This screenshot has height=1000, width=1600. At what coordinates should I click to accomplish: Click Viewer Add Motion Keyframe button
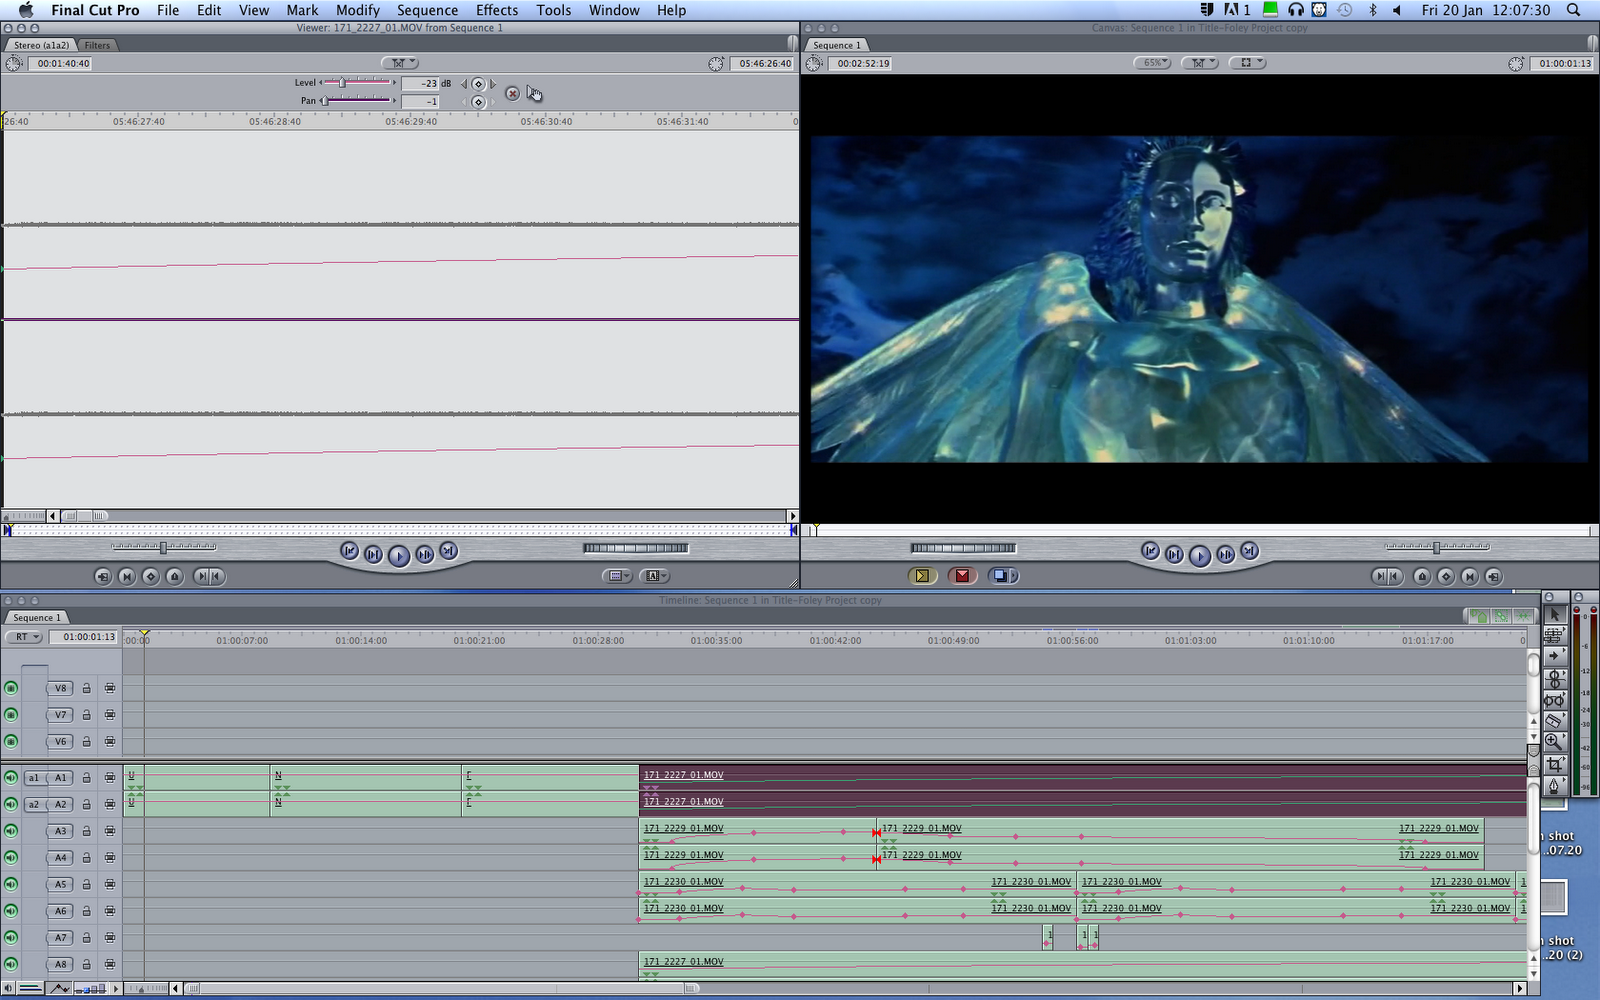pos(151,576)
